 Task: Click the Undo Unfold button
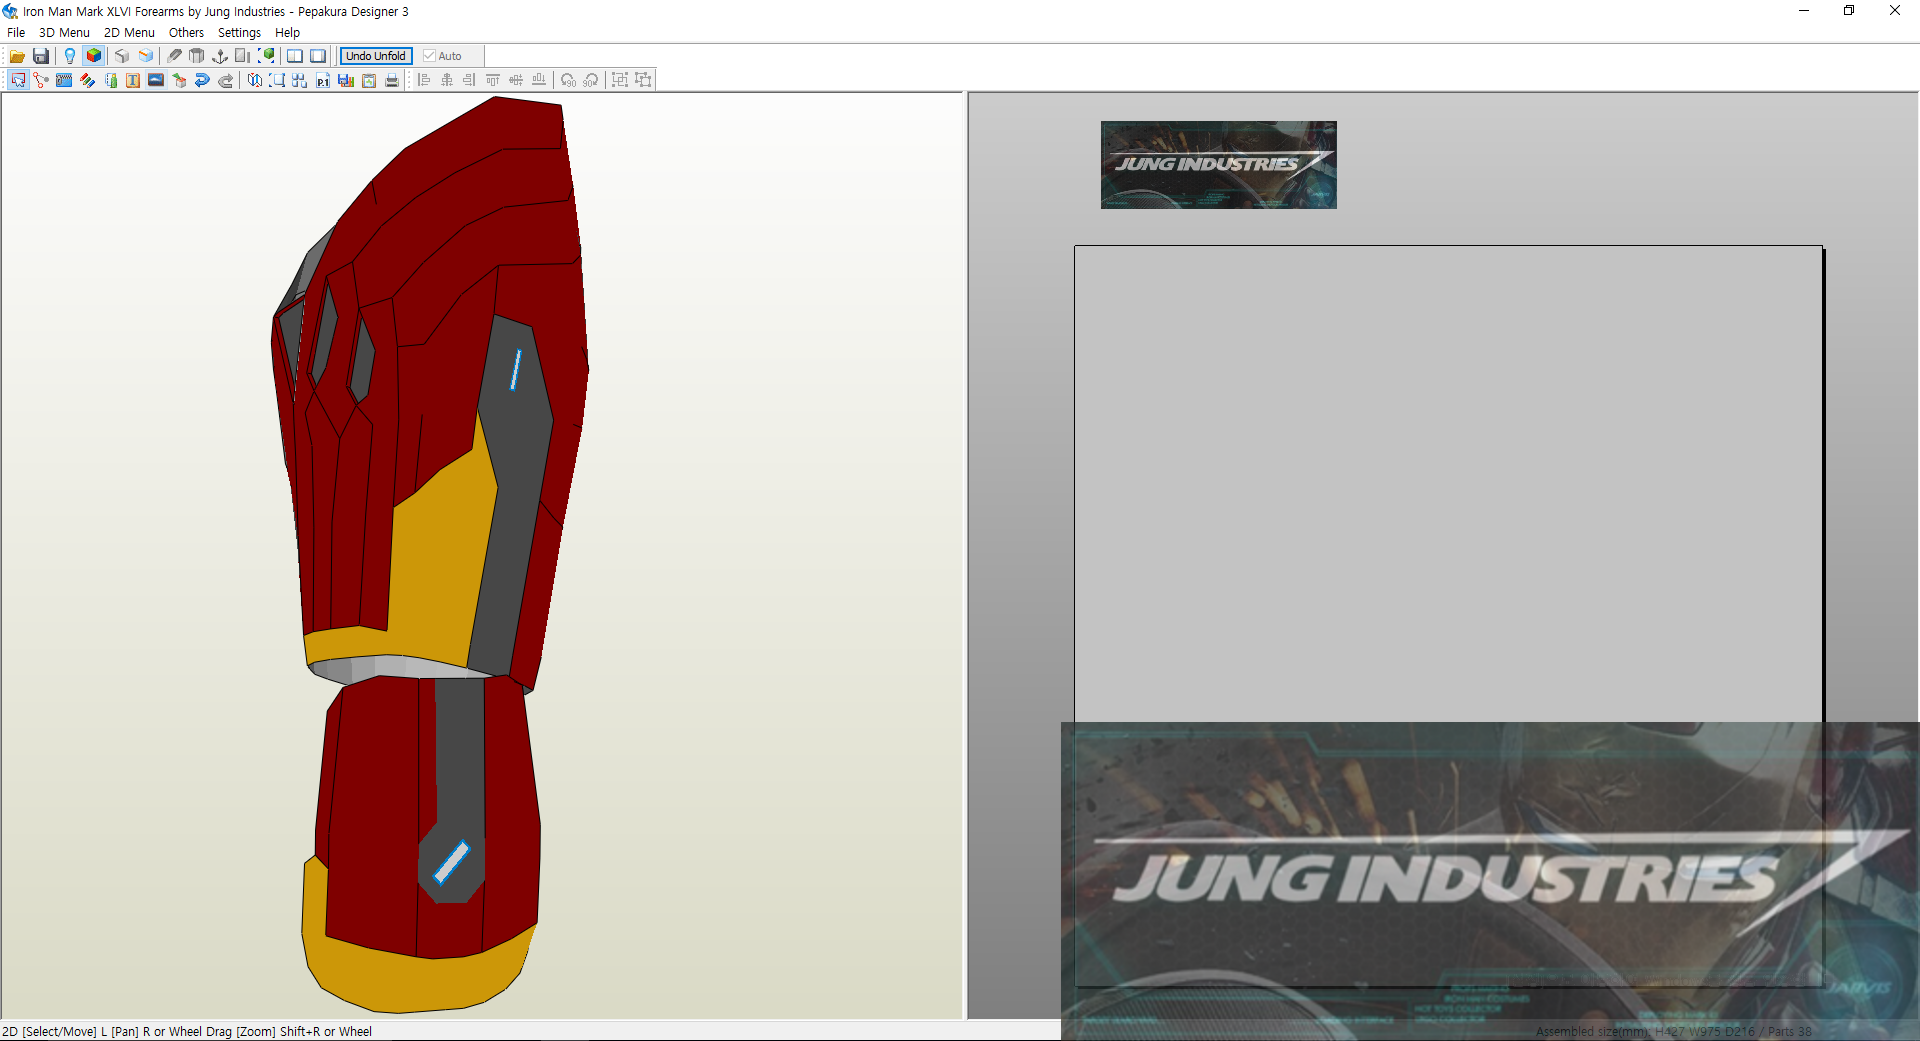376,56
